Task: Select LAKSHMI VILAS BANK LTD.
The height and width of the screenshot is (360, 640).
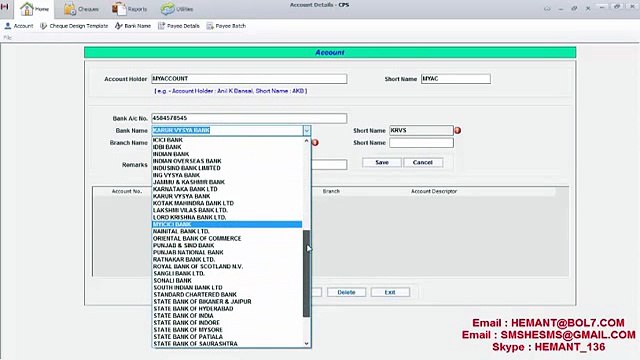Action: point(227,210)
